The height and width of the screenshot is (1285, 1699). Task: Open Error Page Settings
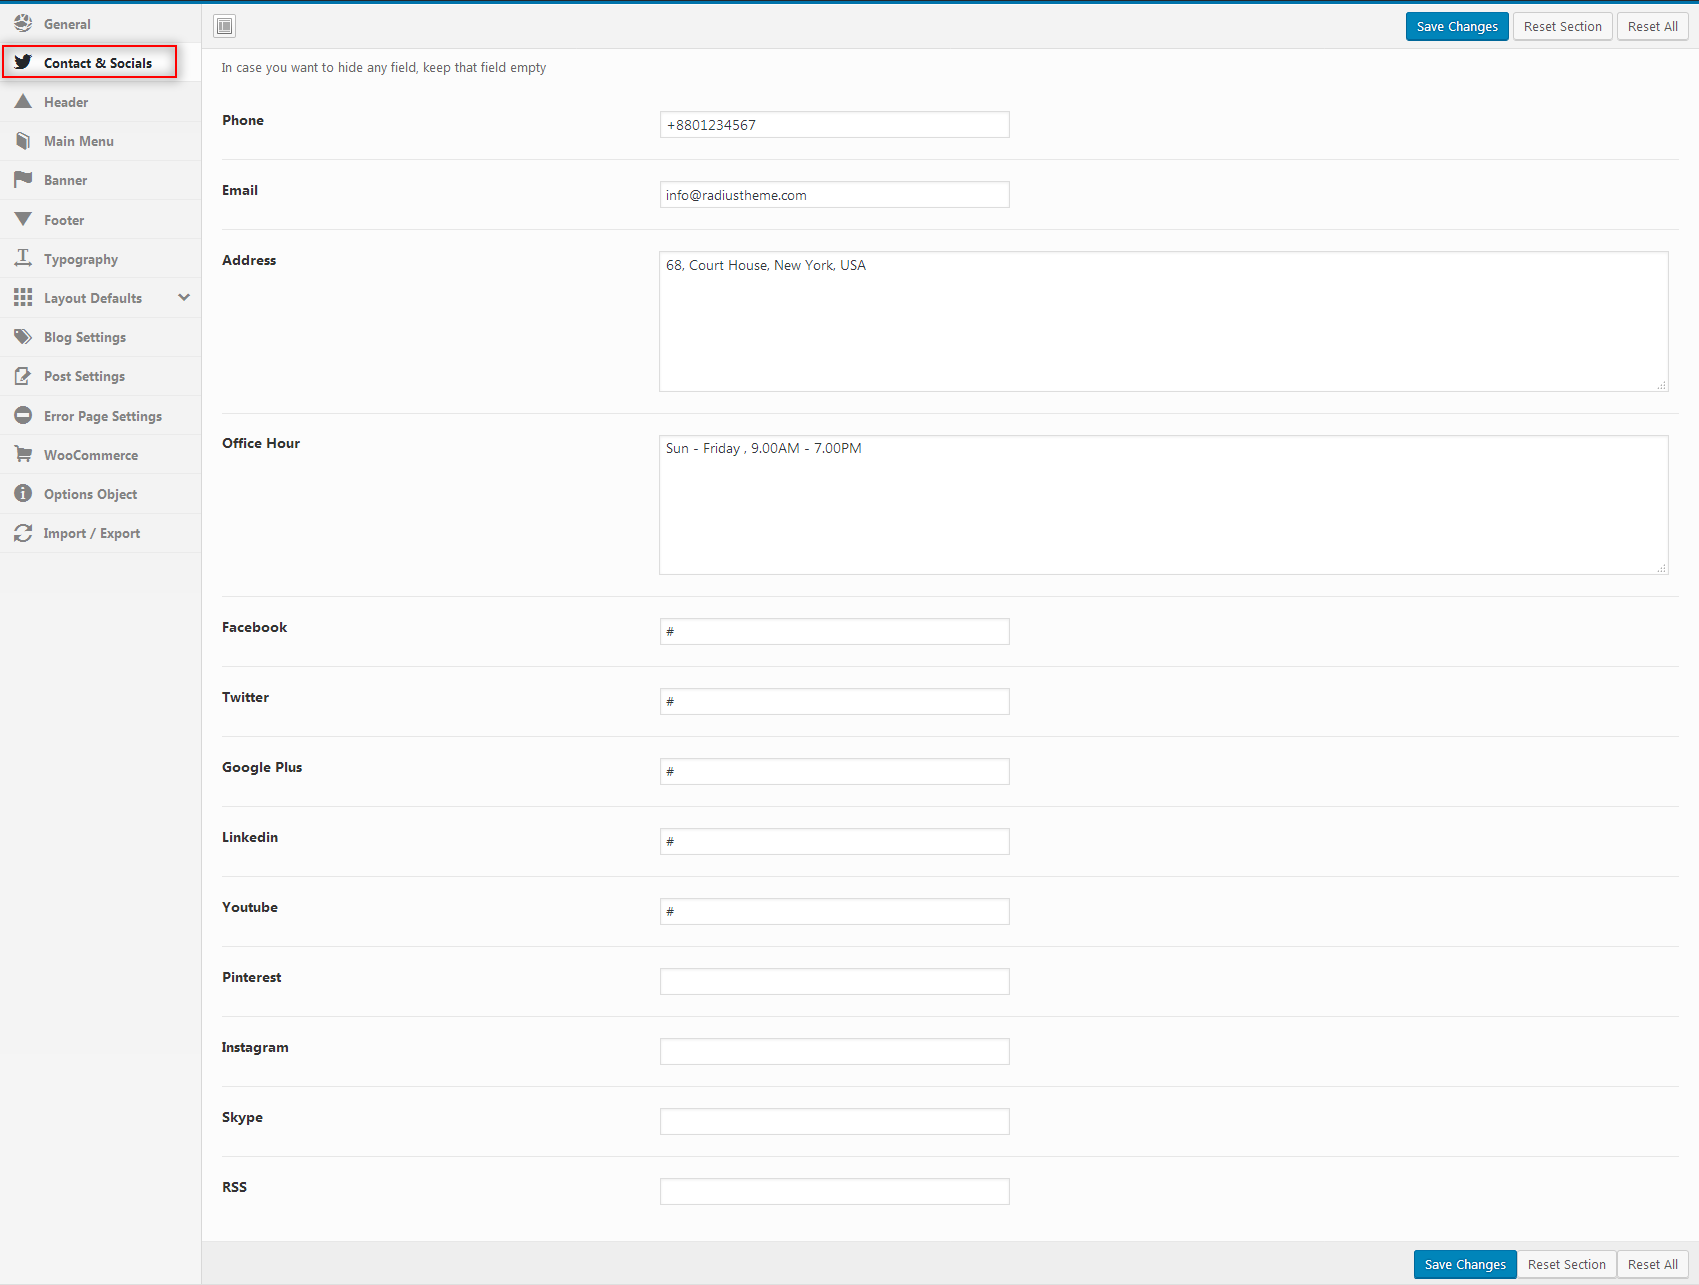[x=100, y=416]
